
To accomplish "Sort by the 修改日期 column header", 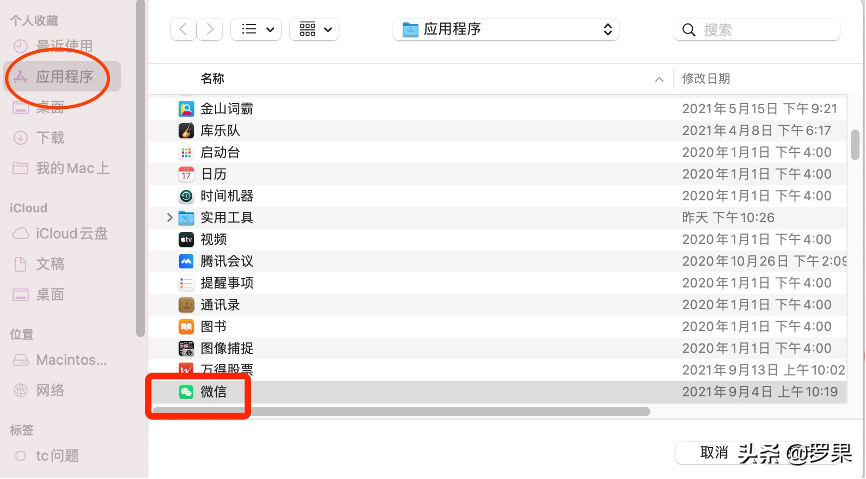I will click(706, 79).
